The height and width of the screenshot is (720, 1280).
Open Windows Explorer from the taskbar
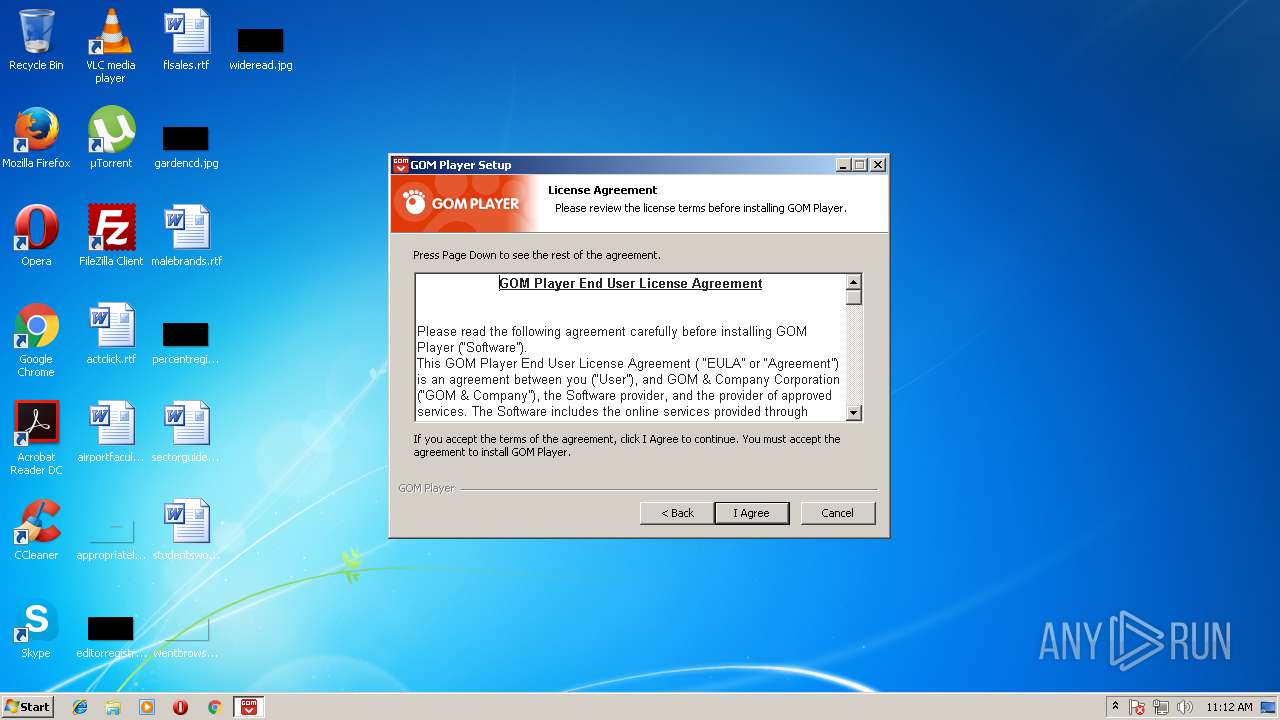coord(113,707)
